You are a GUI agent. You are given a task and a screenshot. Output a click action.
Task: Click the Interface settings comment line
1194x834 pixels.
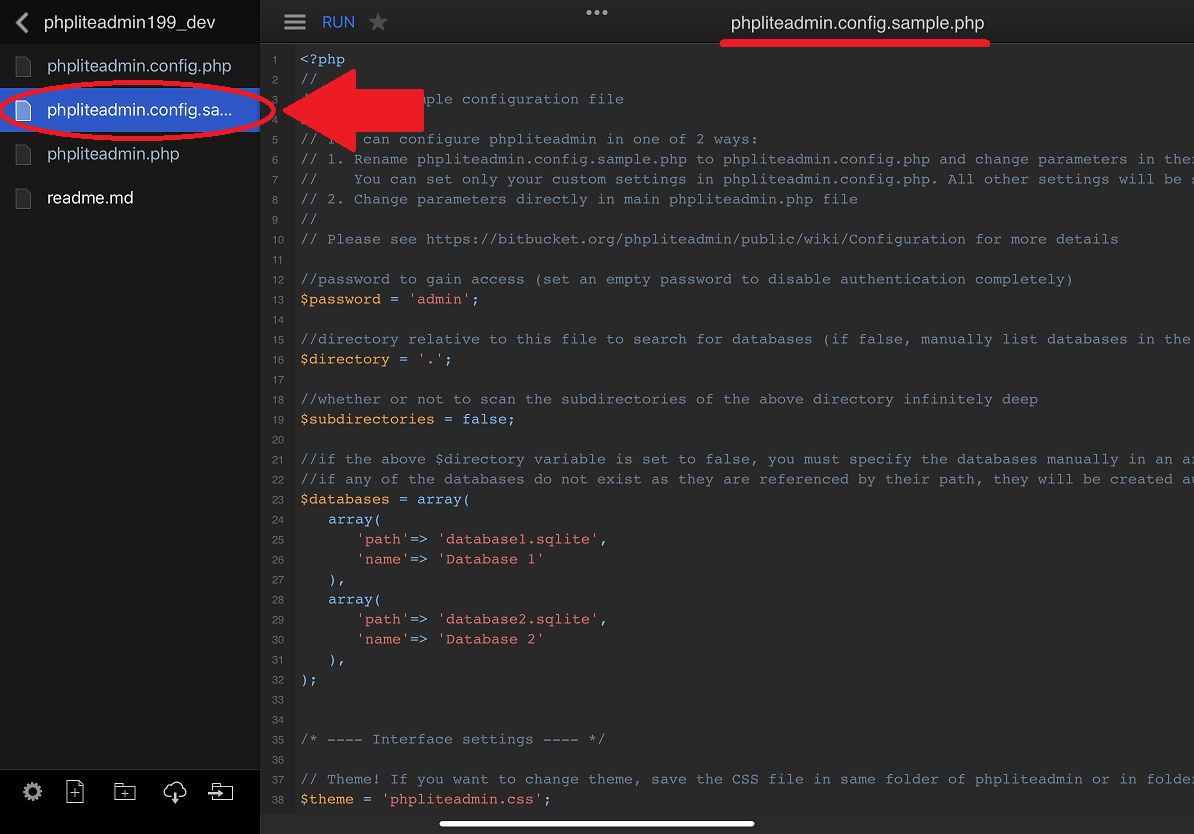tap(452, 740)
